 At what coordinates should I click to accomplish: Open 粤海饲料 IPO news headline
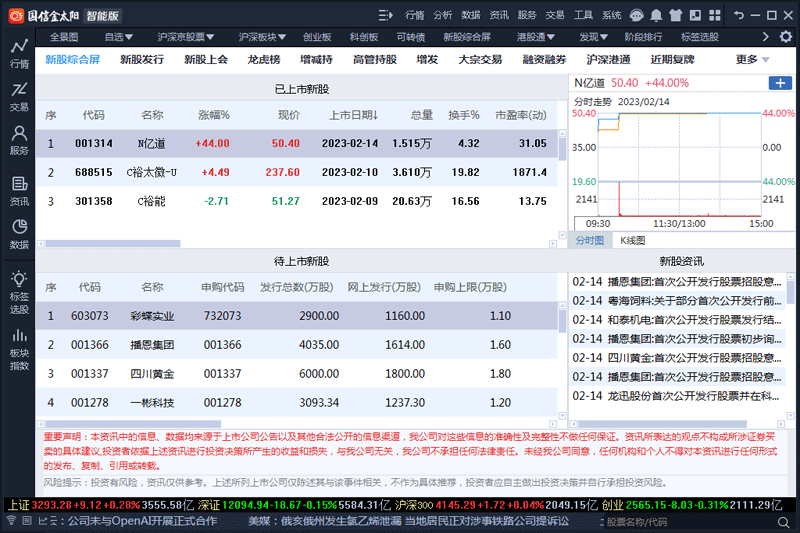677,301
